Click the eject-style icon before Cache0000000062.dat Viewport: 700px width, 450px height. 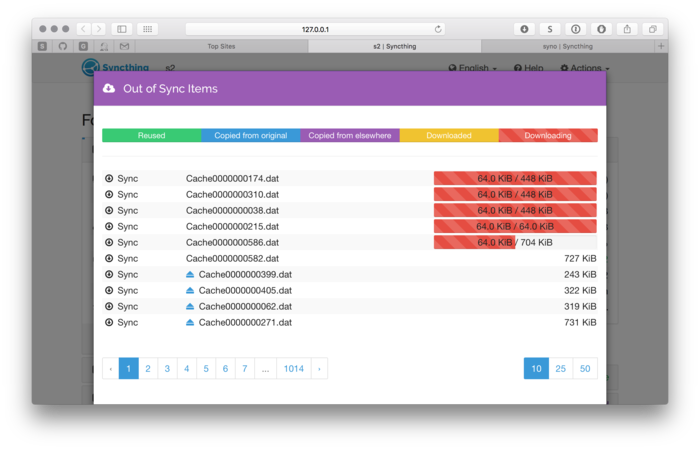(190, 306)
